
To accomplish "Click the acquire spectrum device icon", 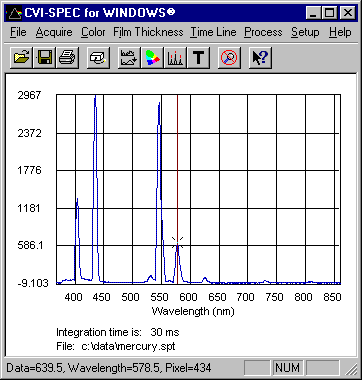I will pos(98,58).
